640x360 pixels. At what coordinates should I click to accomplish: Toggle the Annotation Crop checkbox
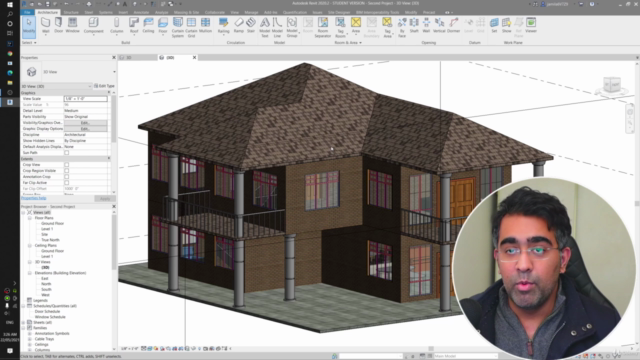pos(67,177)
